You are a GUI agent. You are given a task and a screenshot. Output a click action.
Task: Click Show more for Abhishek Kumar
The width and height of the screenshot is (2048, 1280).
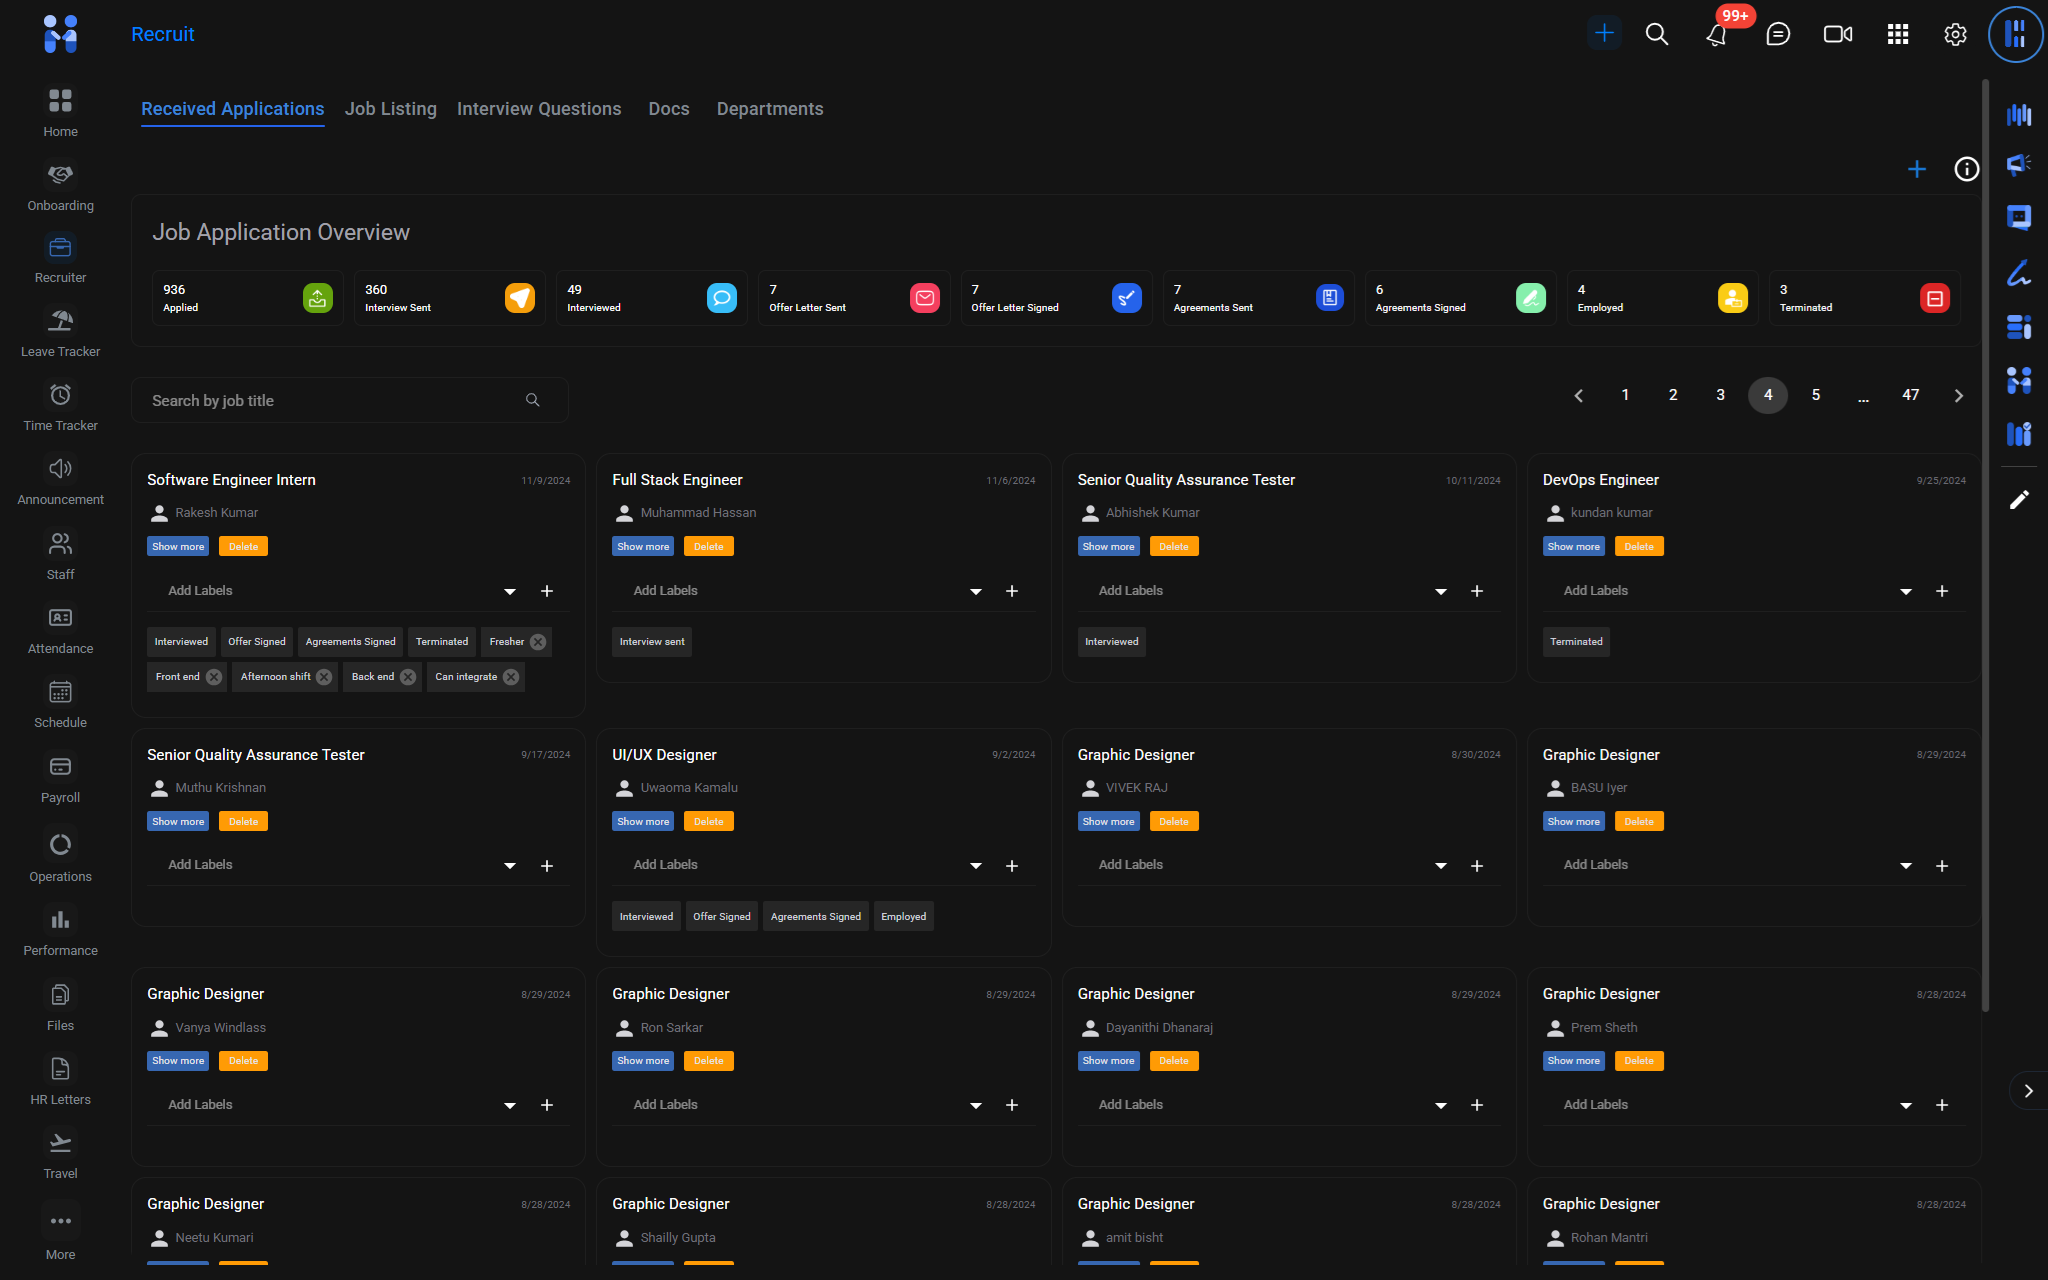1108,547
